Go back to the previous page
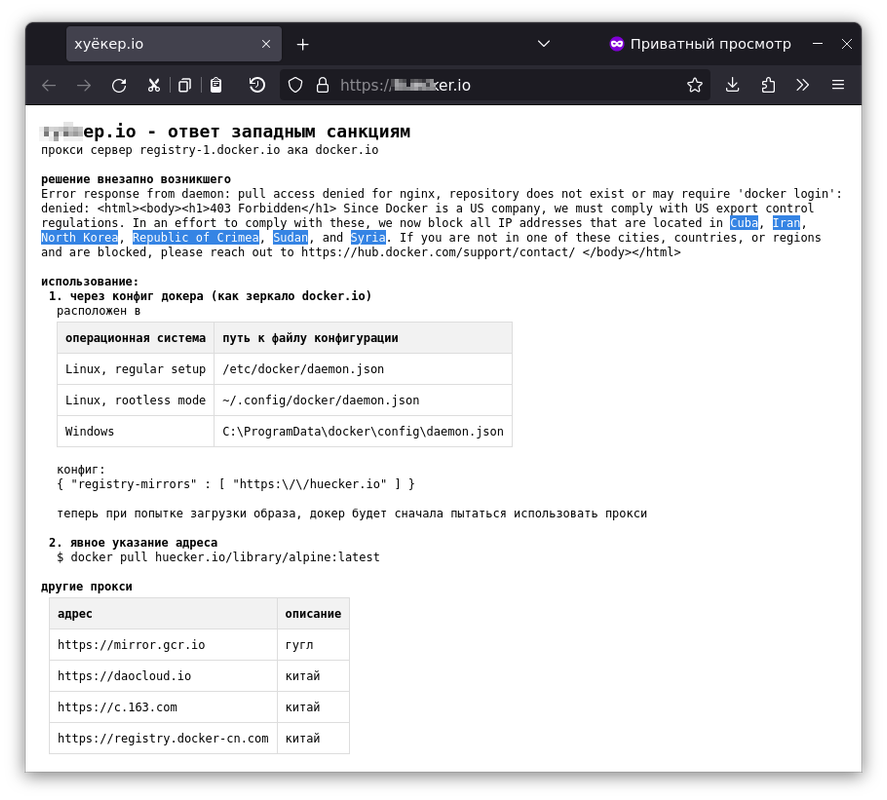 tap(49, 85)
